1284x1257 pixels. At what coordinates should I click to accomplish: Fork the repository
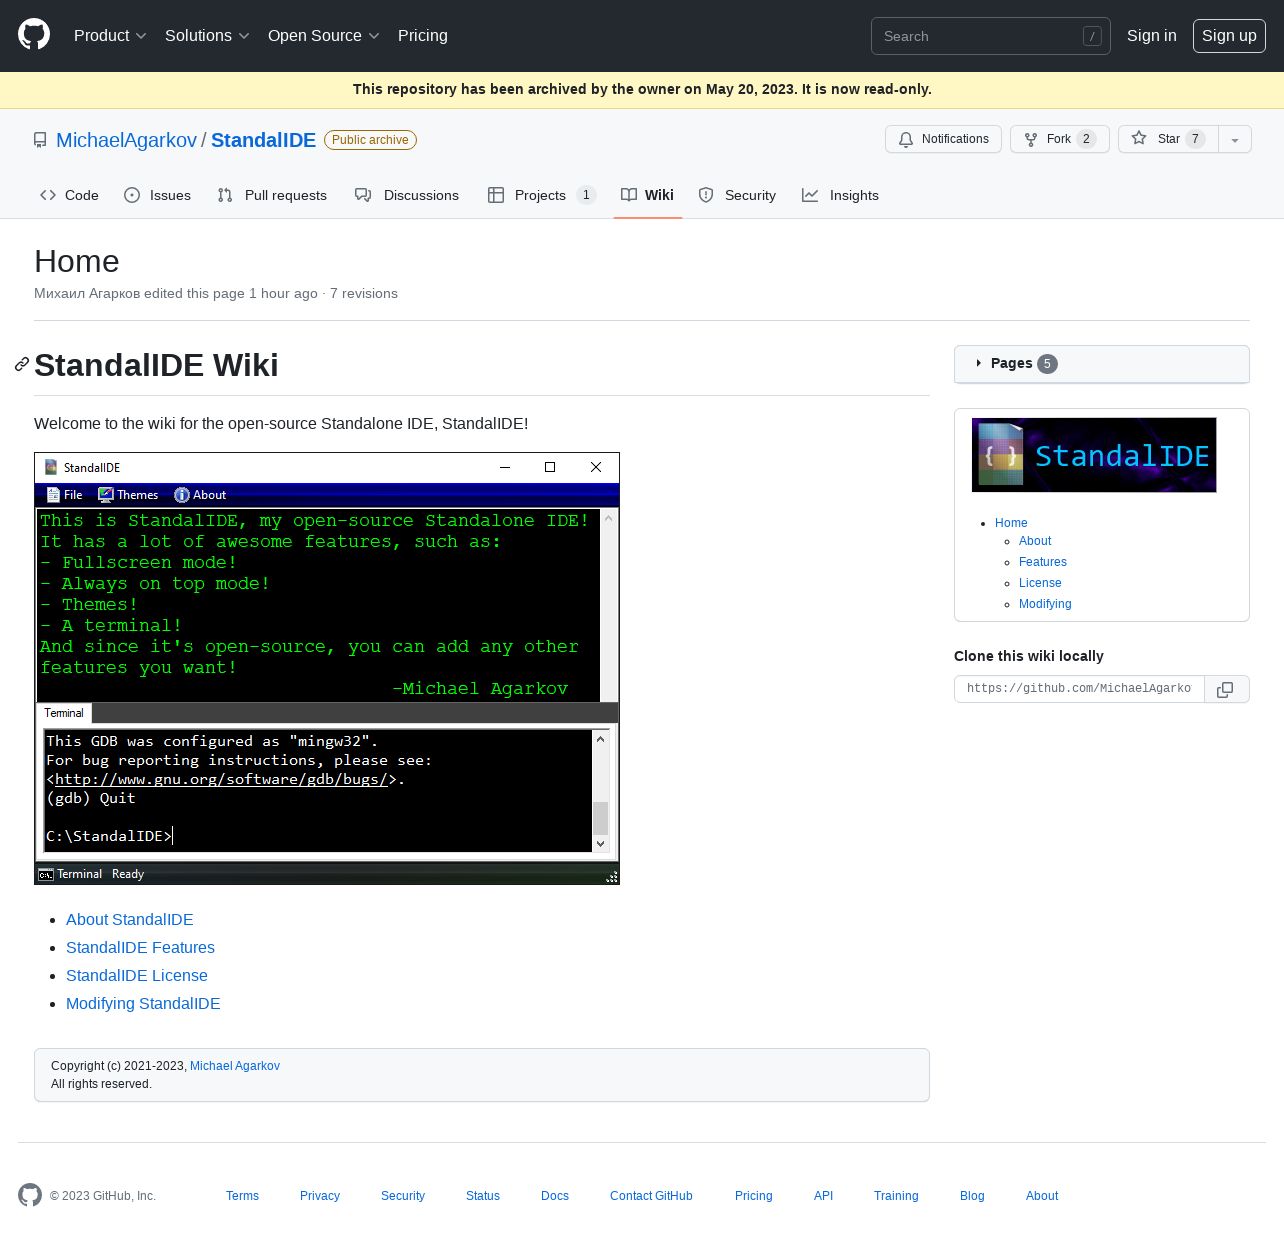1059,139
